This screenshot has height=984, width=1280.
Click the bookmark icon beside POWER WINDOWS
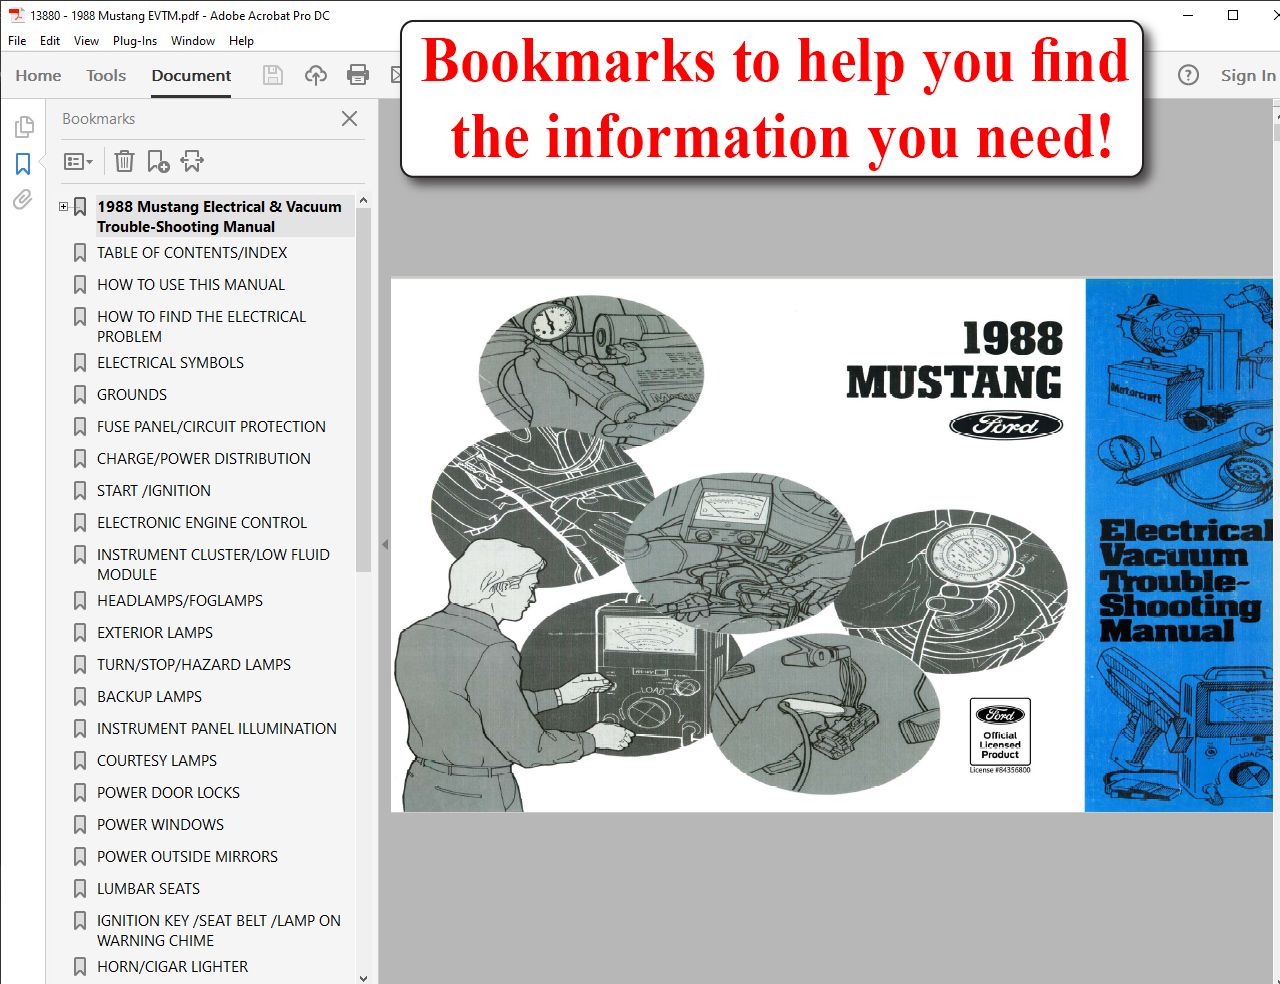[80, 825]
